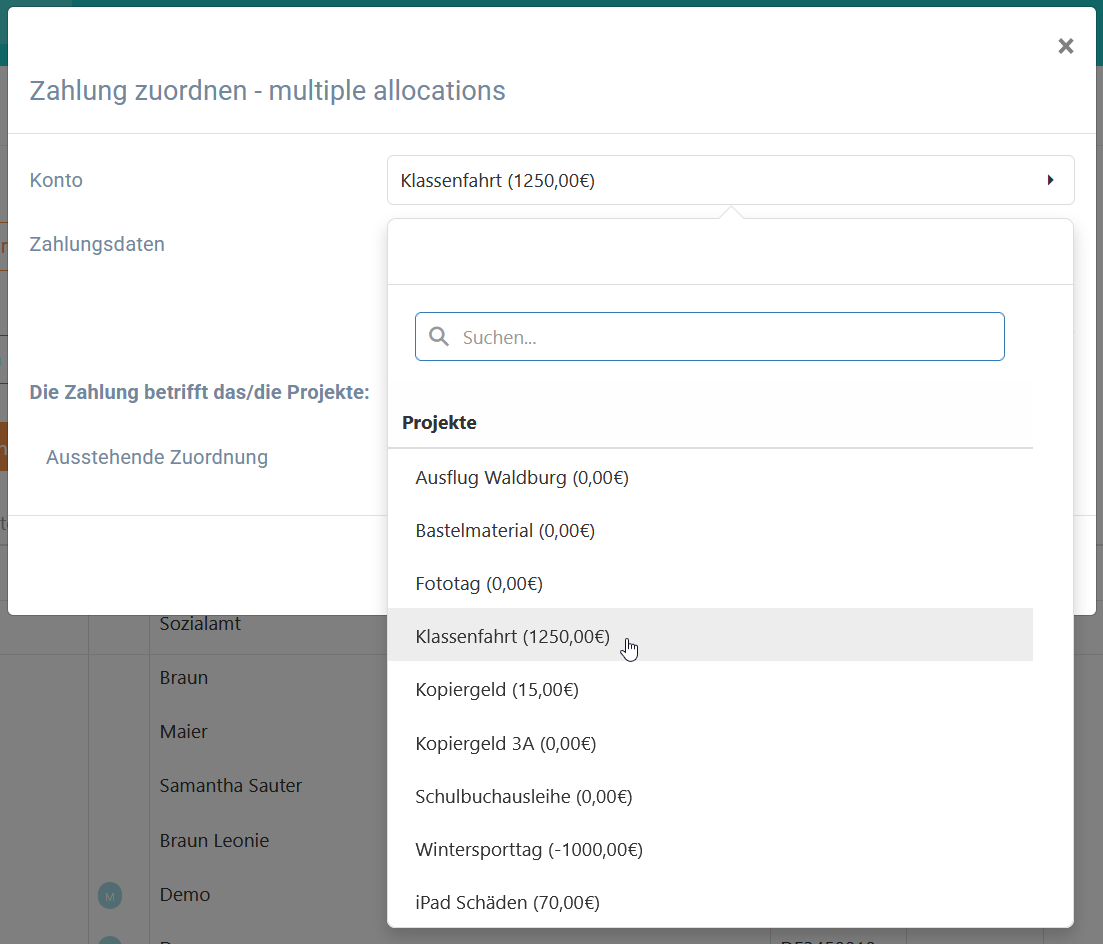Click the Konto label
The image size is (1103, 944).
tap(56, 180)
